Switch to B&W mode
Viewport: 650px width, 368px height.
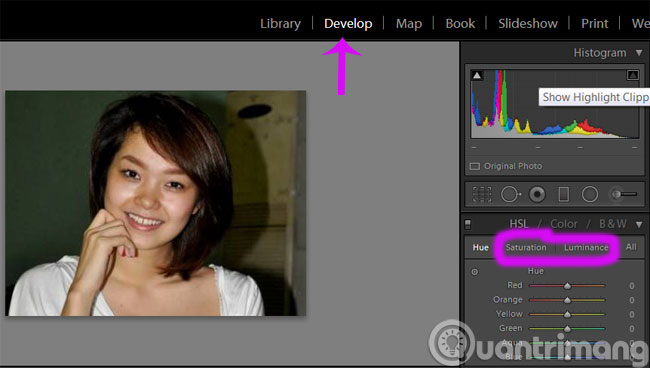point(613,224)
